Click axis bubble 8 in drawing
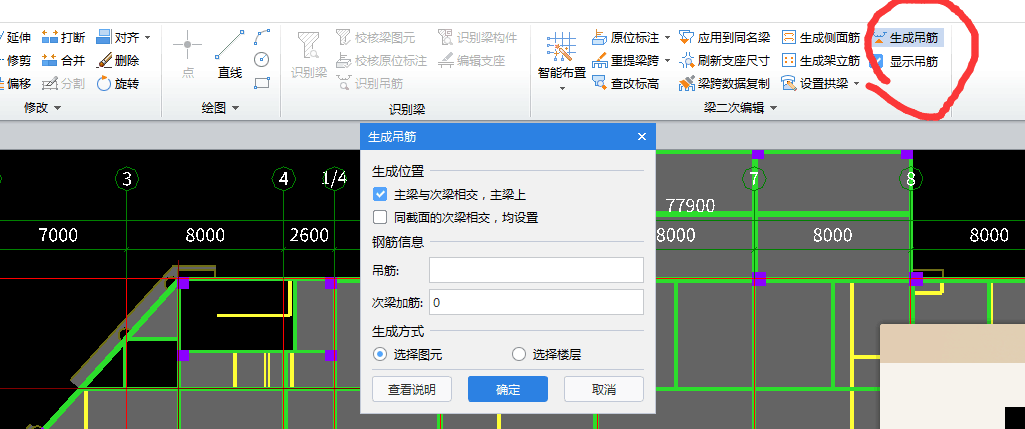The image size is (1025, 429). [911, 178]
